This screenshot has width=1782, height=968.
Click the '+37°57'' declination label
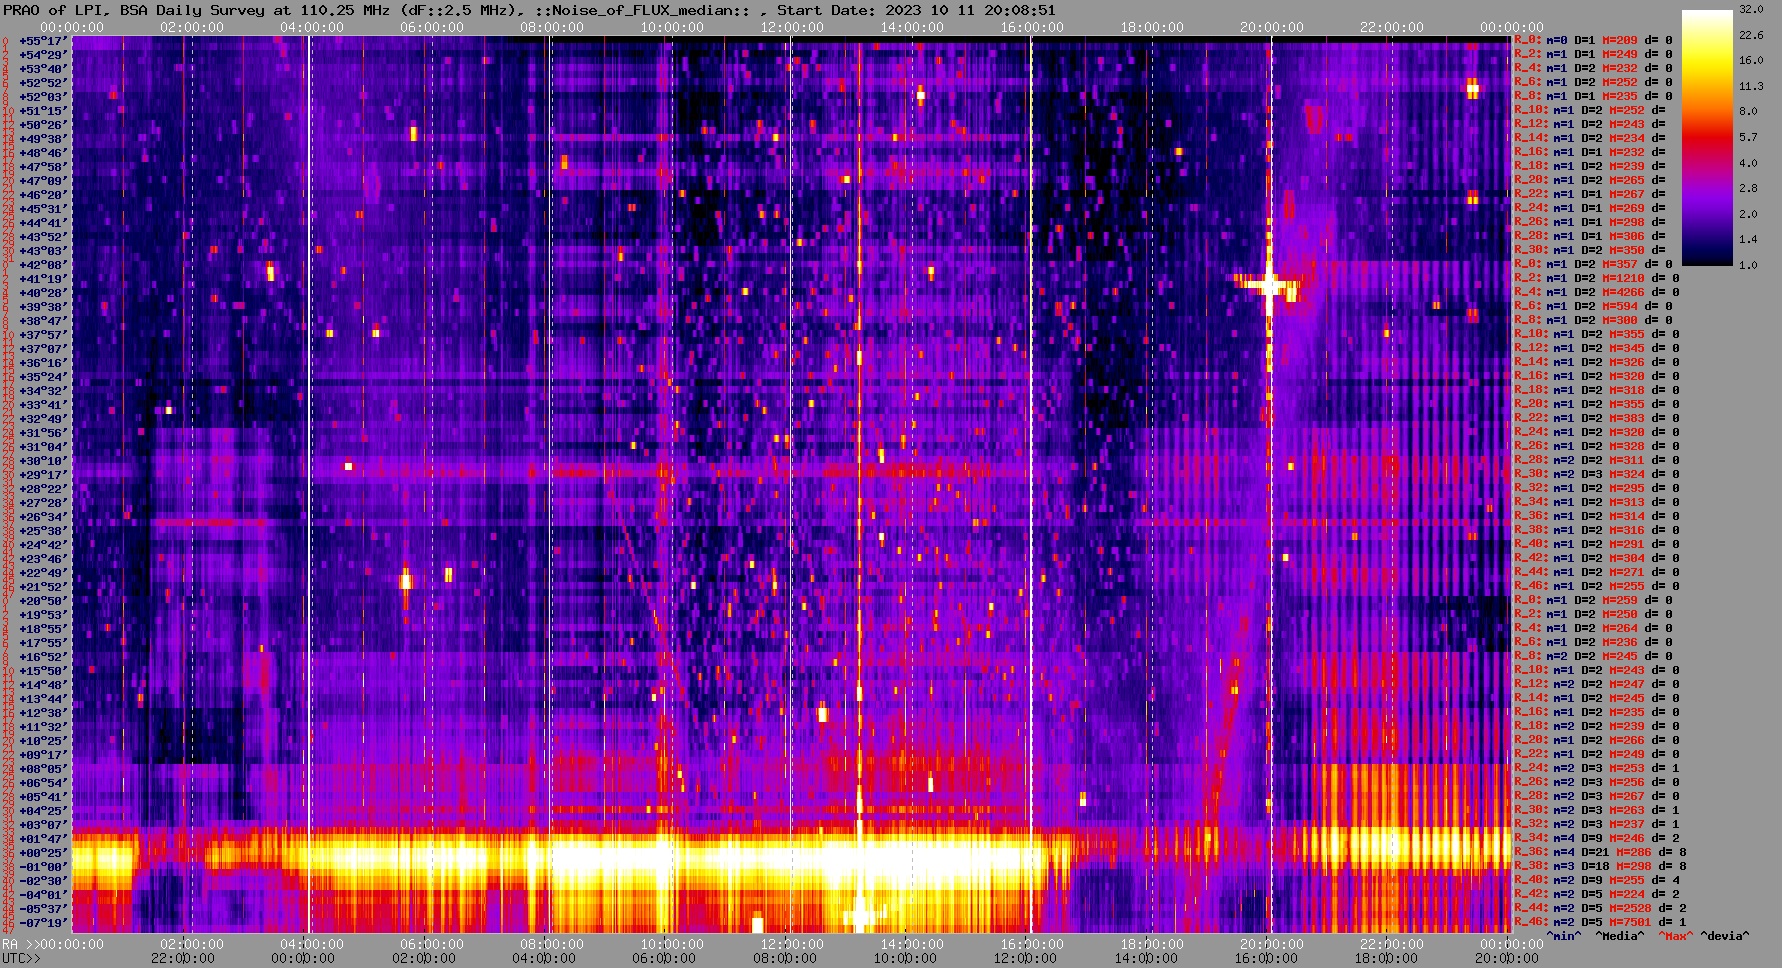[x=42, y=335]
